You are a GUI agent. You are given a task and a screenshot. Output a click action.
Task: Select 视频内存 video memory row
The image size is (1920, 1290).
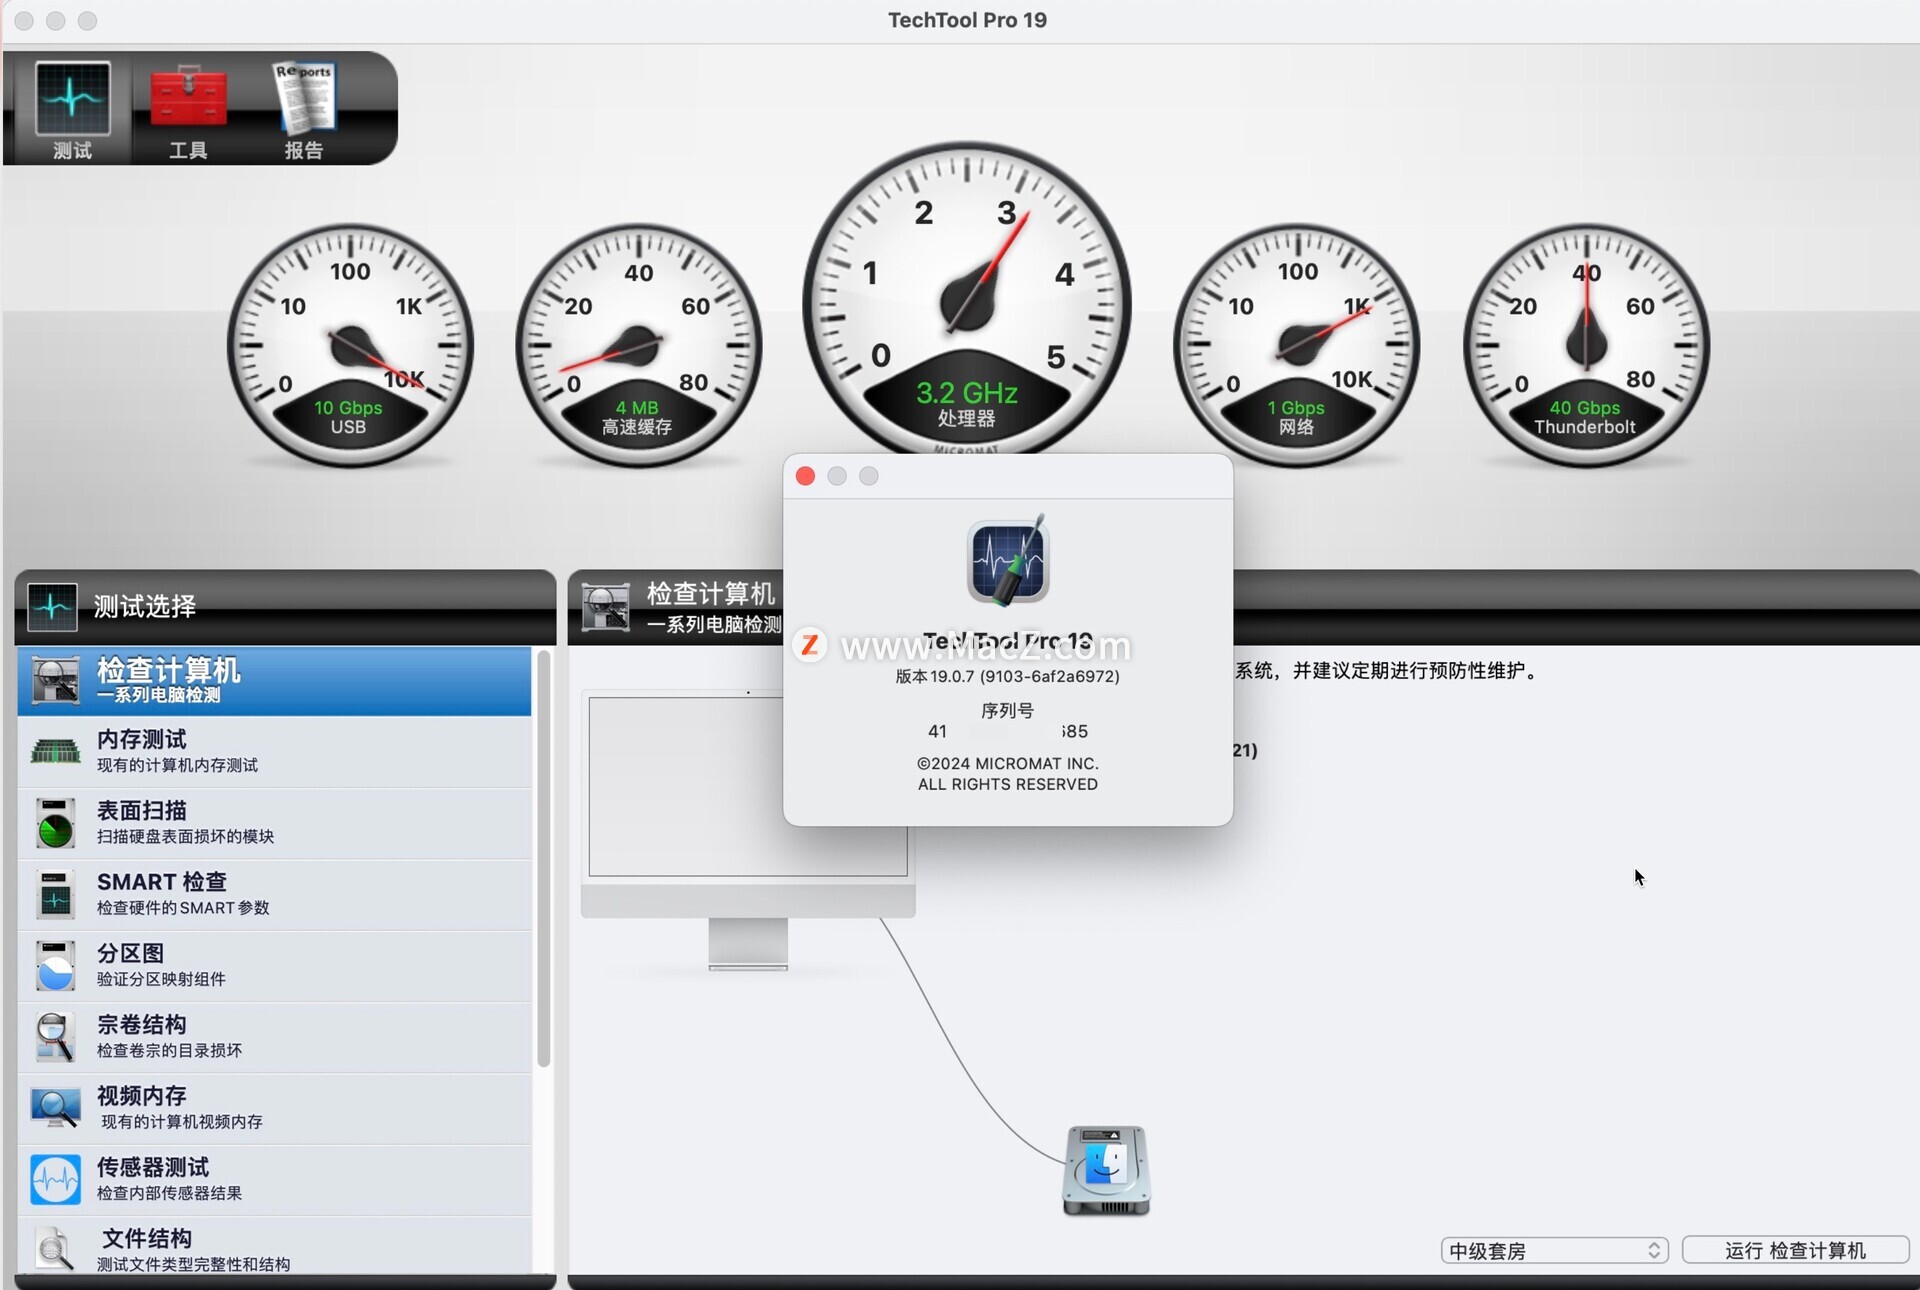[274, 1108]
